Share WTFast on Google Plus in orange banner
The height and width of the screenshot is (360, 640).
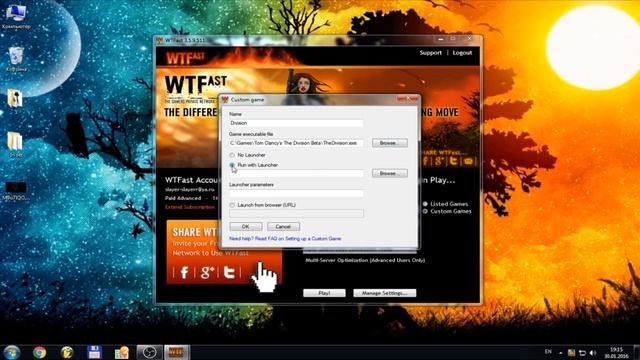click(207, 272)
